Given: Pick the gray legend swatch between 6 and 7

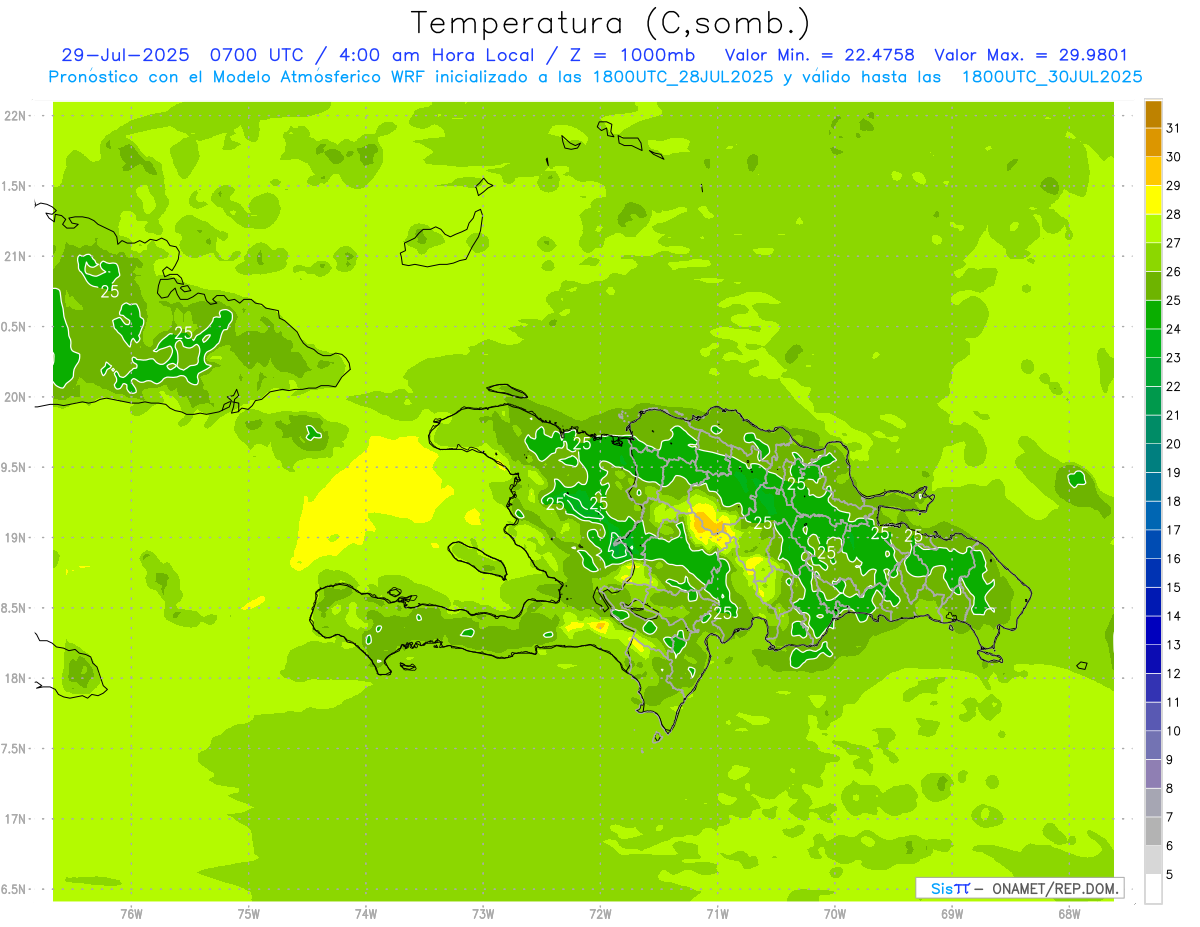Looking at the screenshot, I should 1153,832.
